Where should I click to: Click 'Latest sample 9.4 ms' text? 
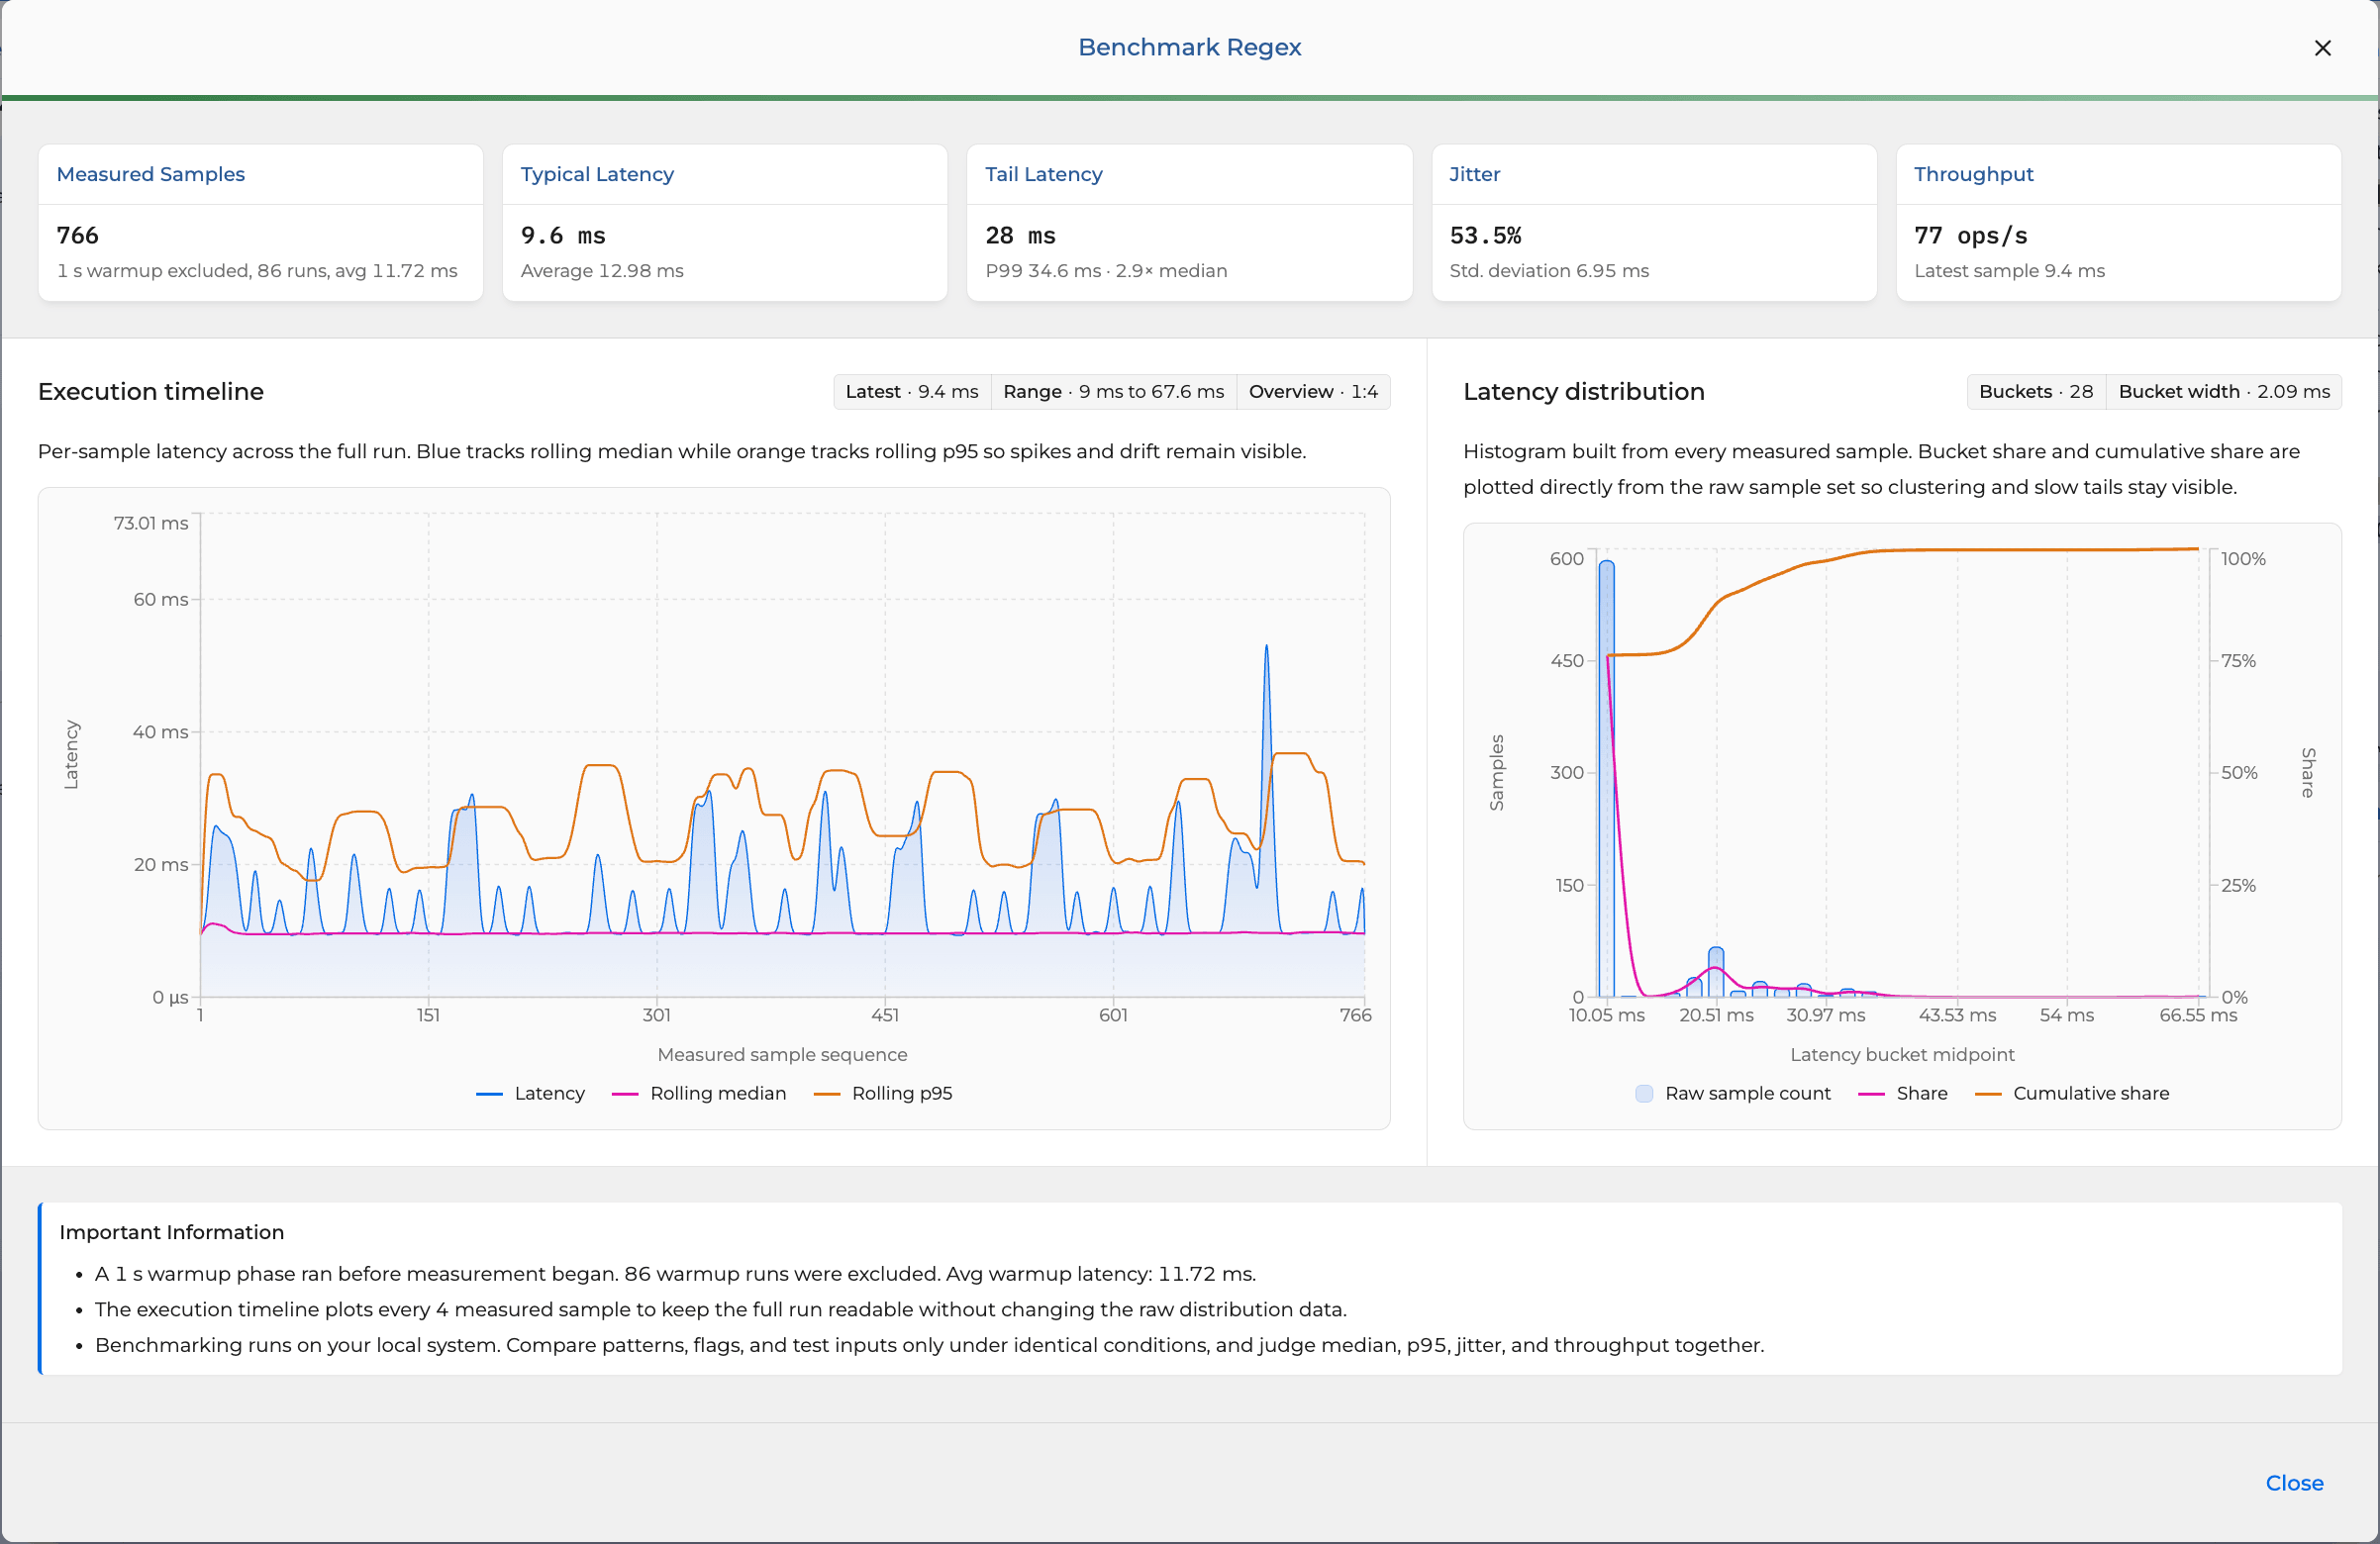tap(2009, 271)
